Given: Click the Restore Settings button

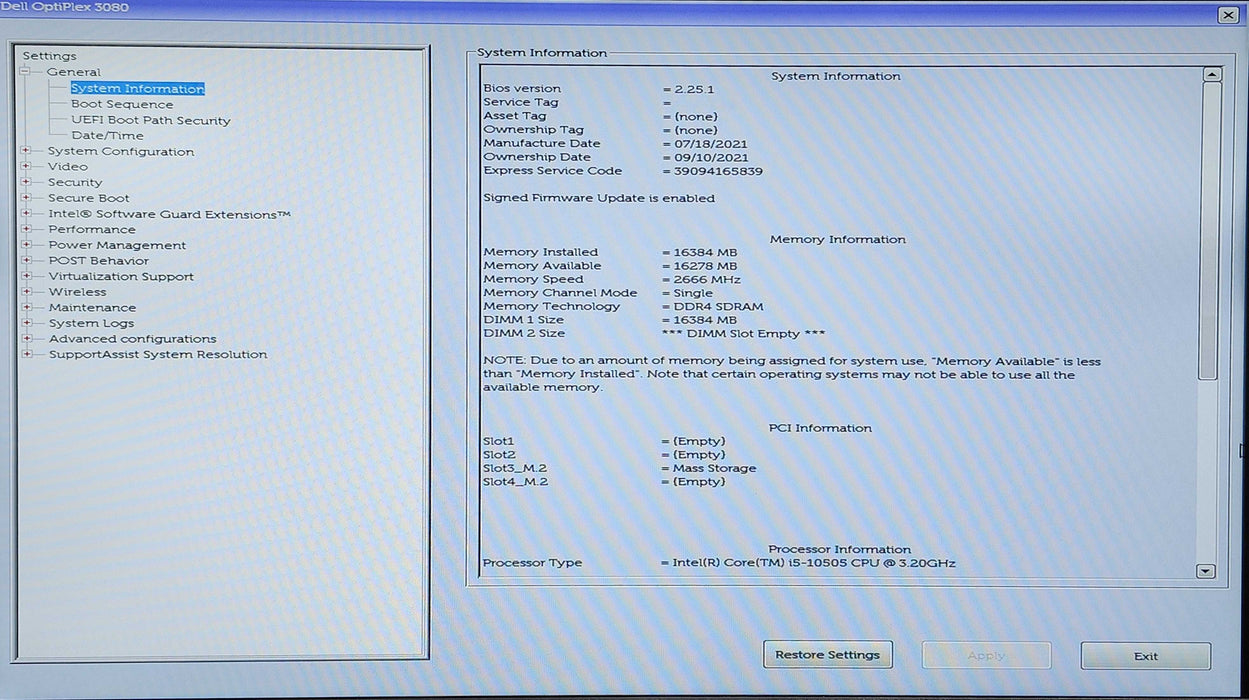Looking at the screenshot, I should (x=828, y=655).
